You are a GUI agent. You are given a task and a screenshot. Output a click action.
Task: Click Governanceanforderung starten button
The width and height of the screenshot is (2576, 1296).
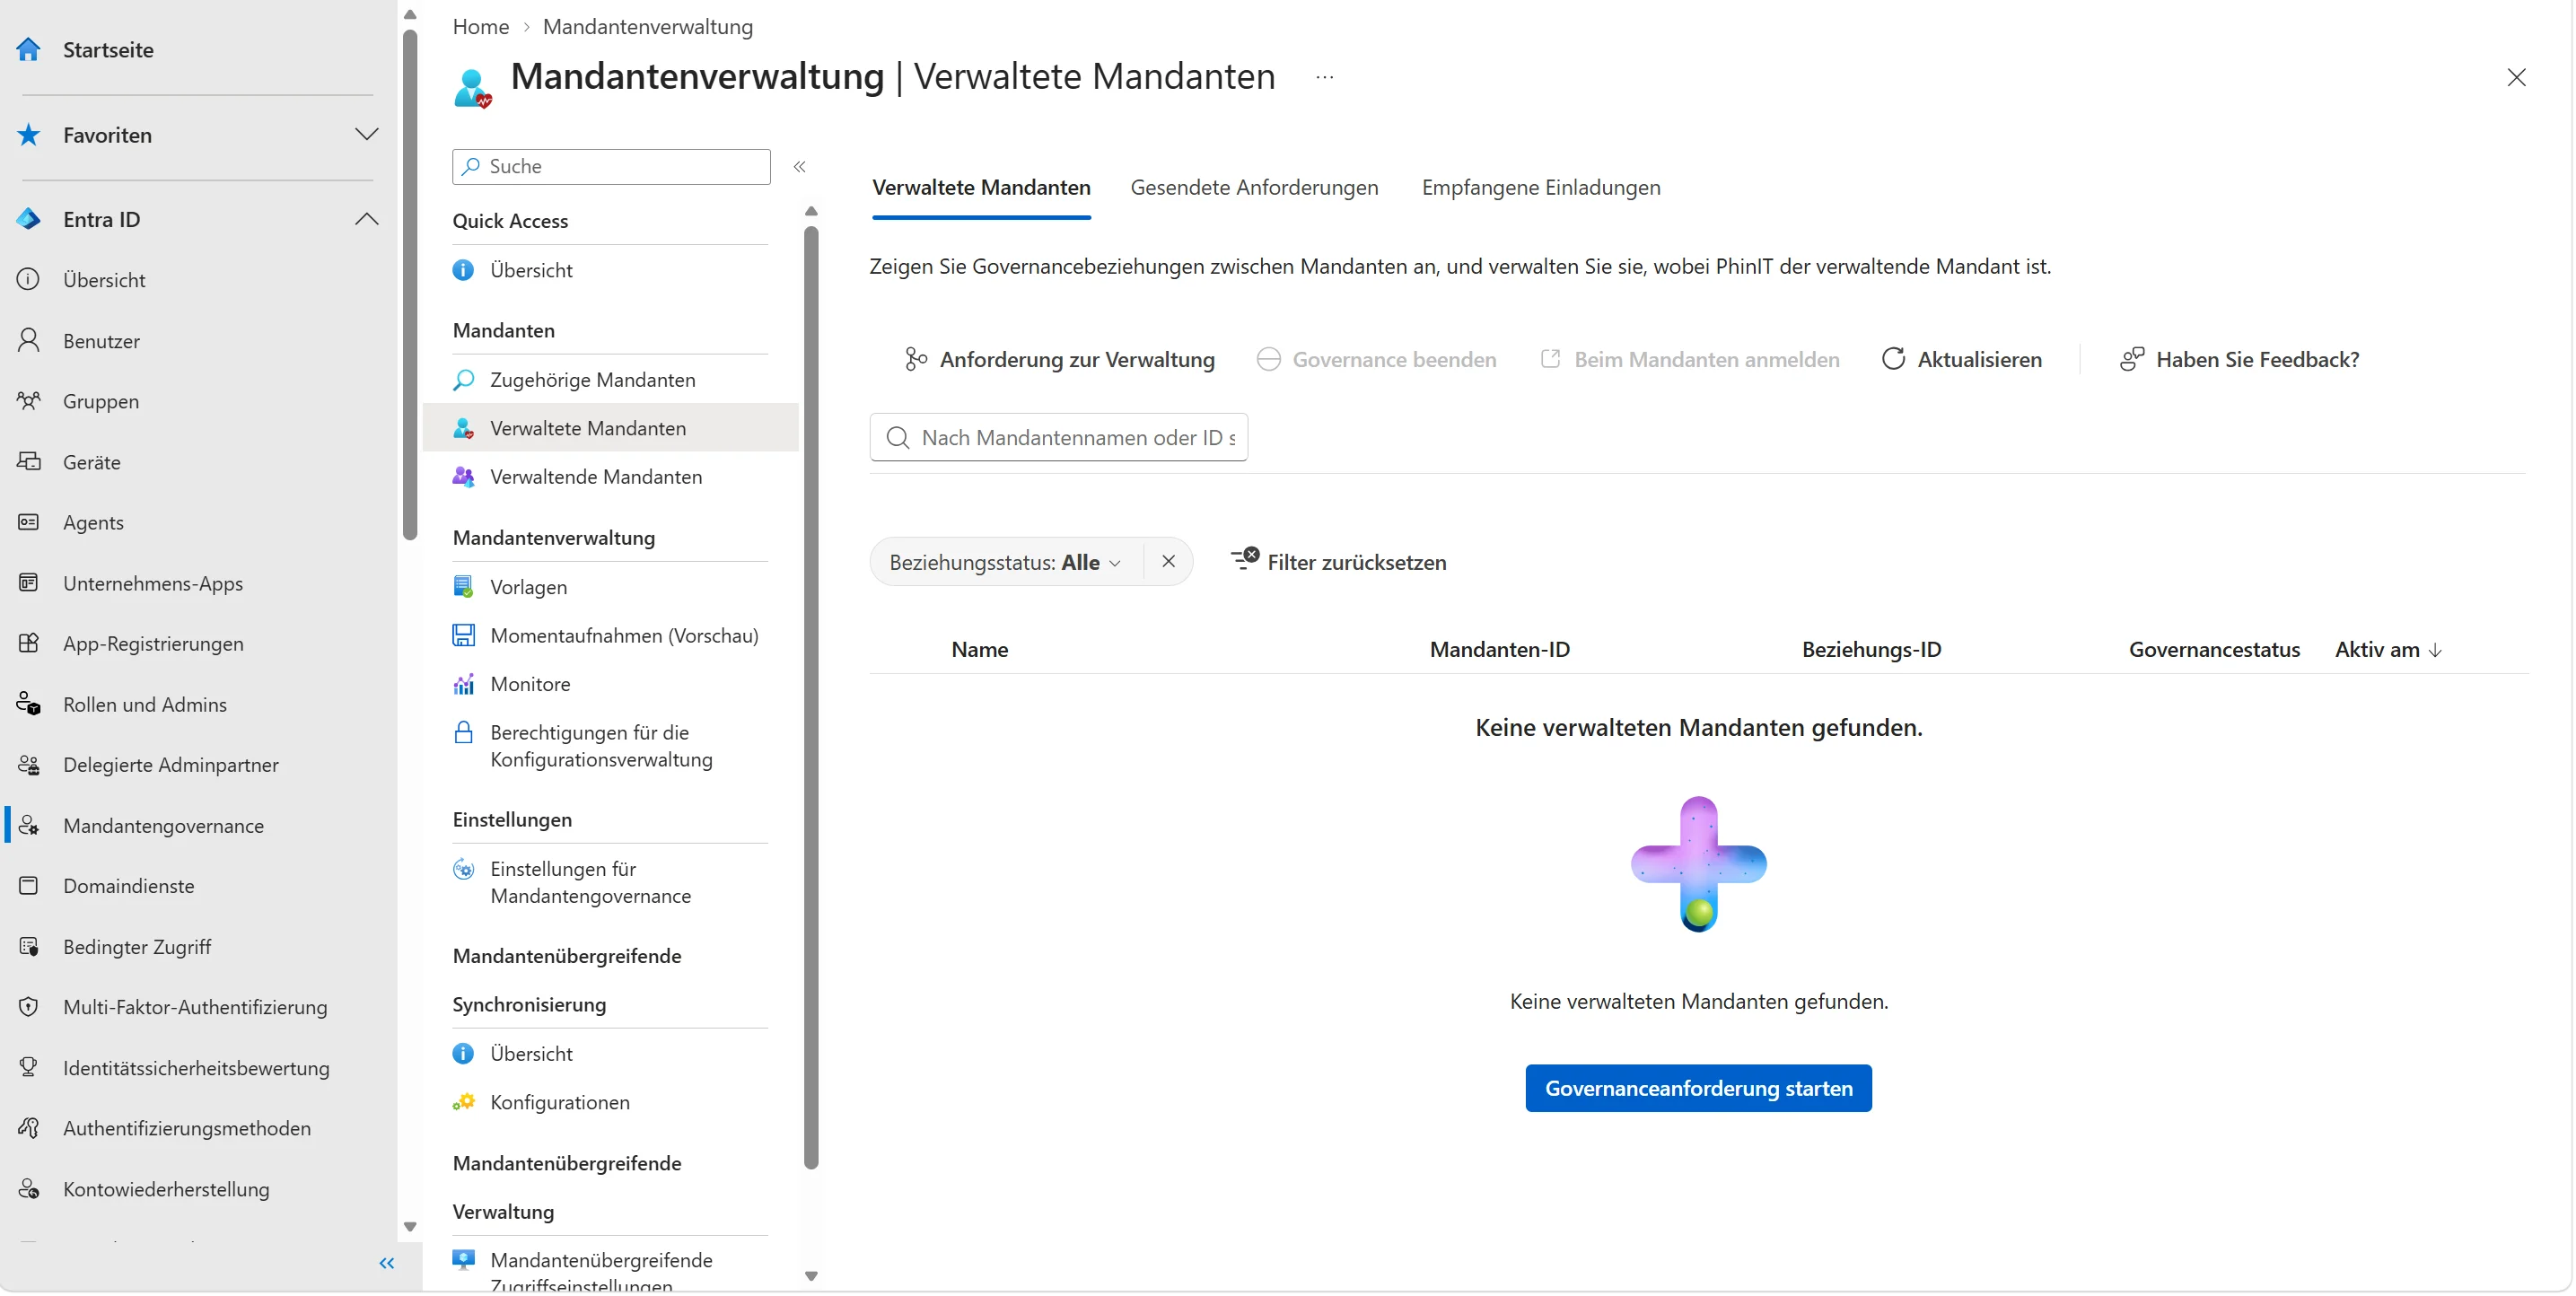(x=1698, y=1088)
